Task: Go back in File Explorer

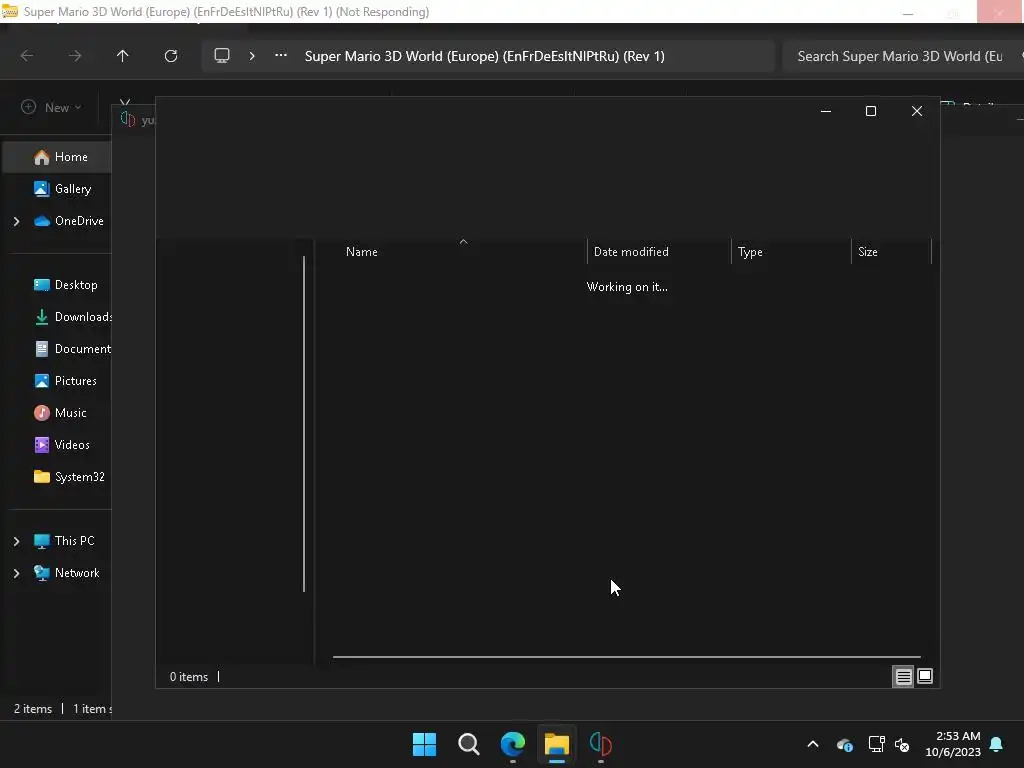Action: click(27, 56)
